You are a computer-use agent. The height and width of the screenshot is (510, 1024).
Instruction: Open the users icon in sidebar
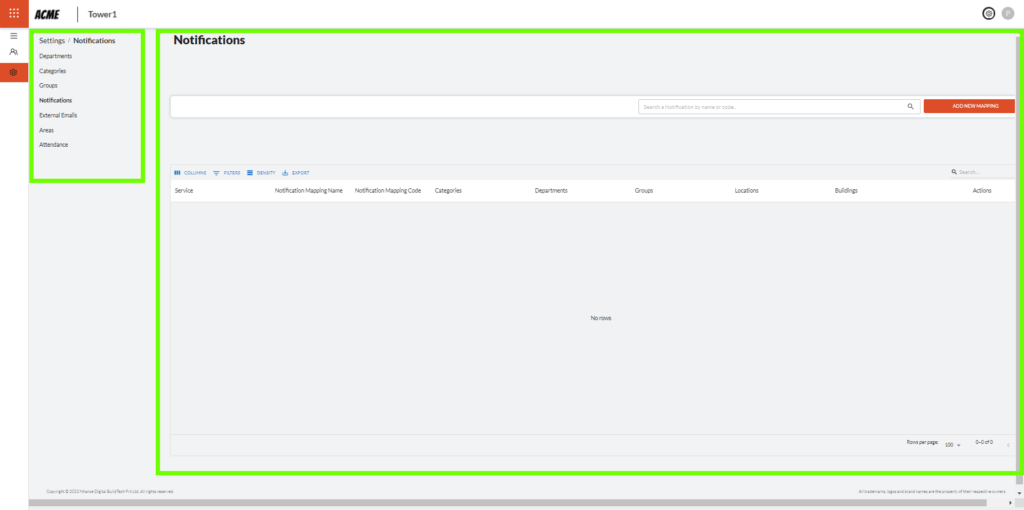tap(14, 52)
